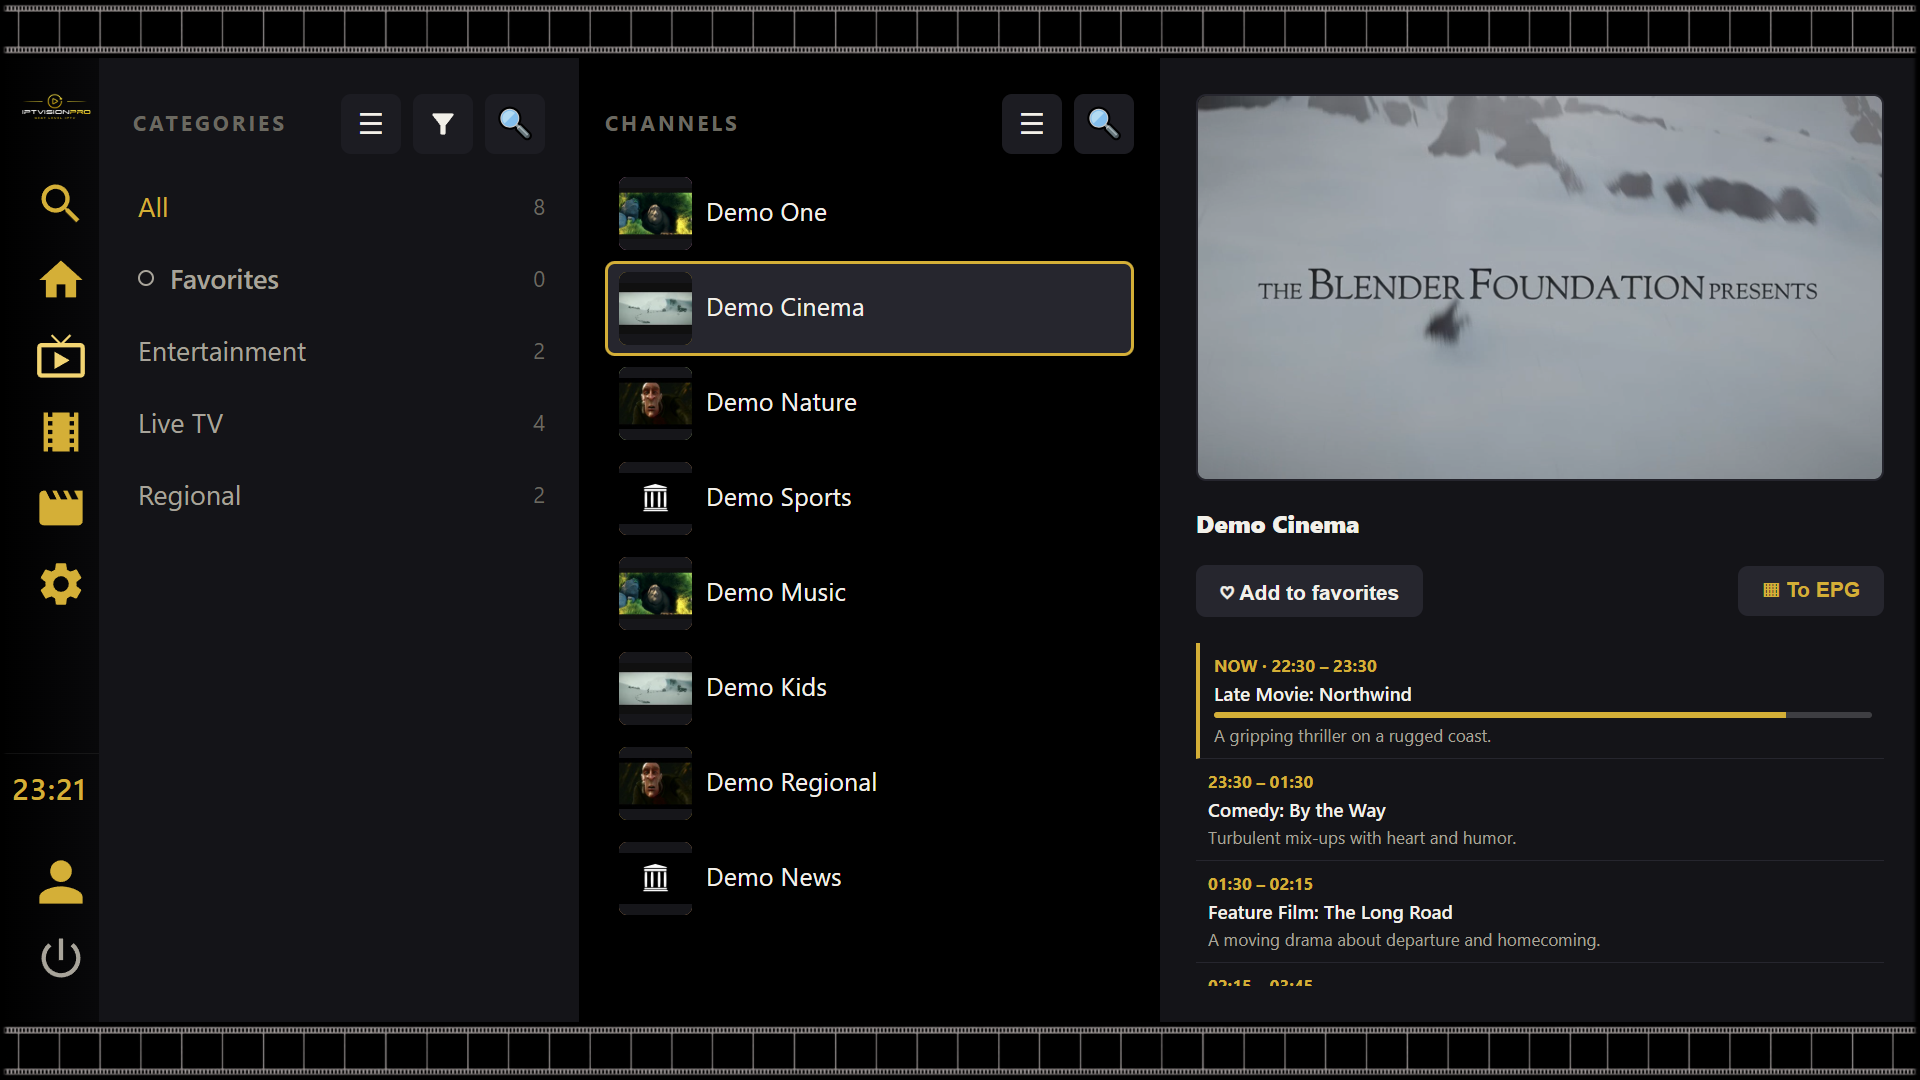This screenshot has width=1920, height=1080.
Task: Click the IPTVisionPro logo
Action: 56,106
